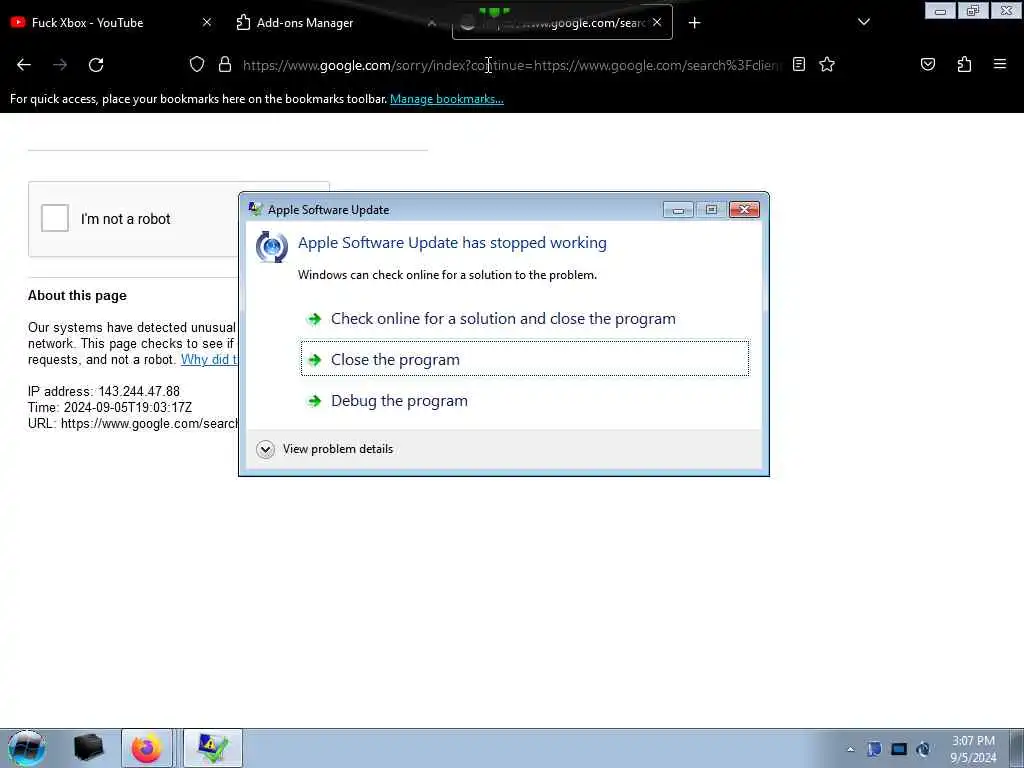Close the Apple Software Update dialog

744,210
